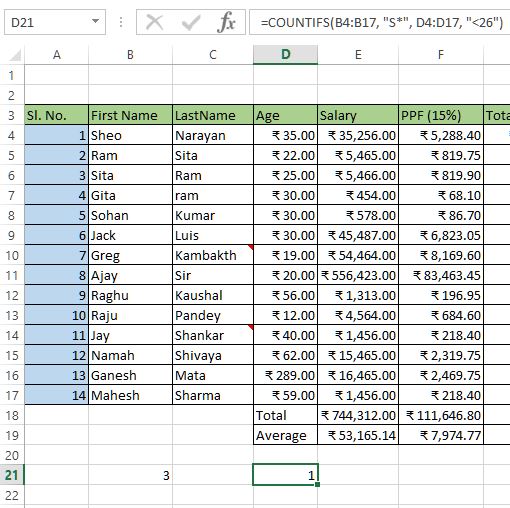Select column E header
510x508 pixels.
358,54
